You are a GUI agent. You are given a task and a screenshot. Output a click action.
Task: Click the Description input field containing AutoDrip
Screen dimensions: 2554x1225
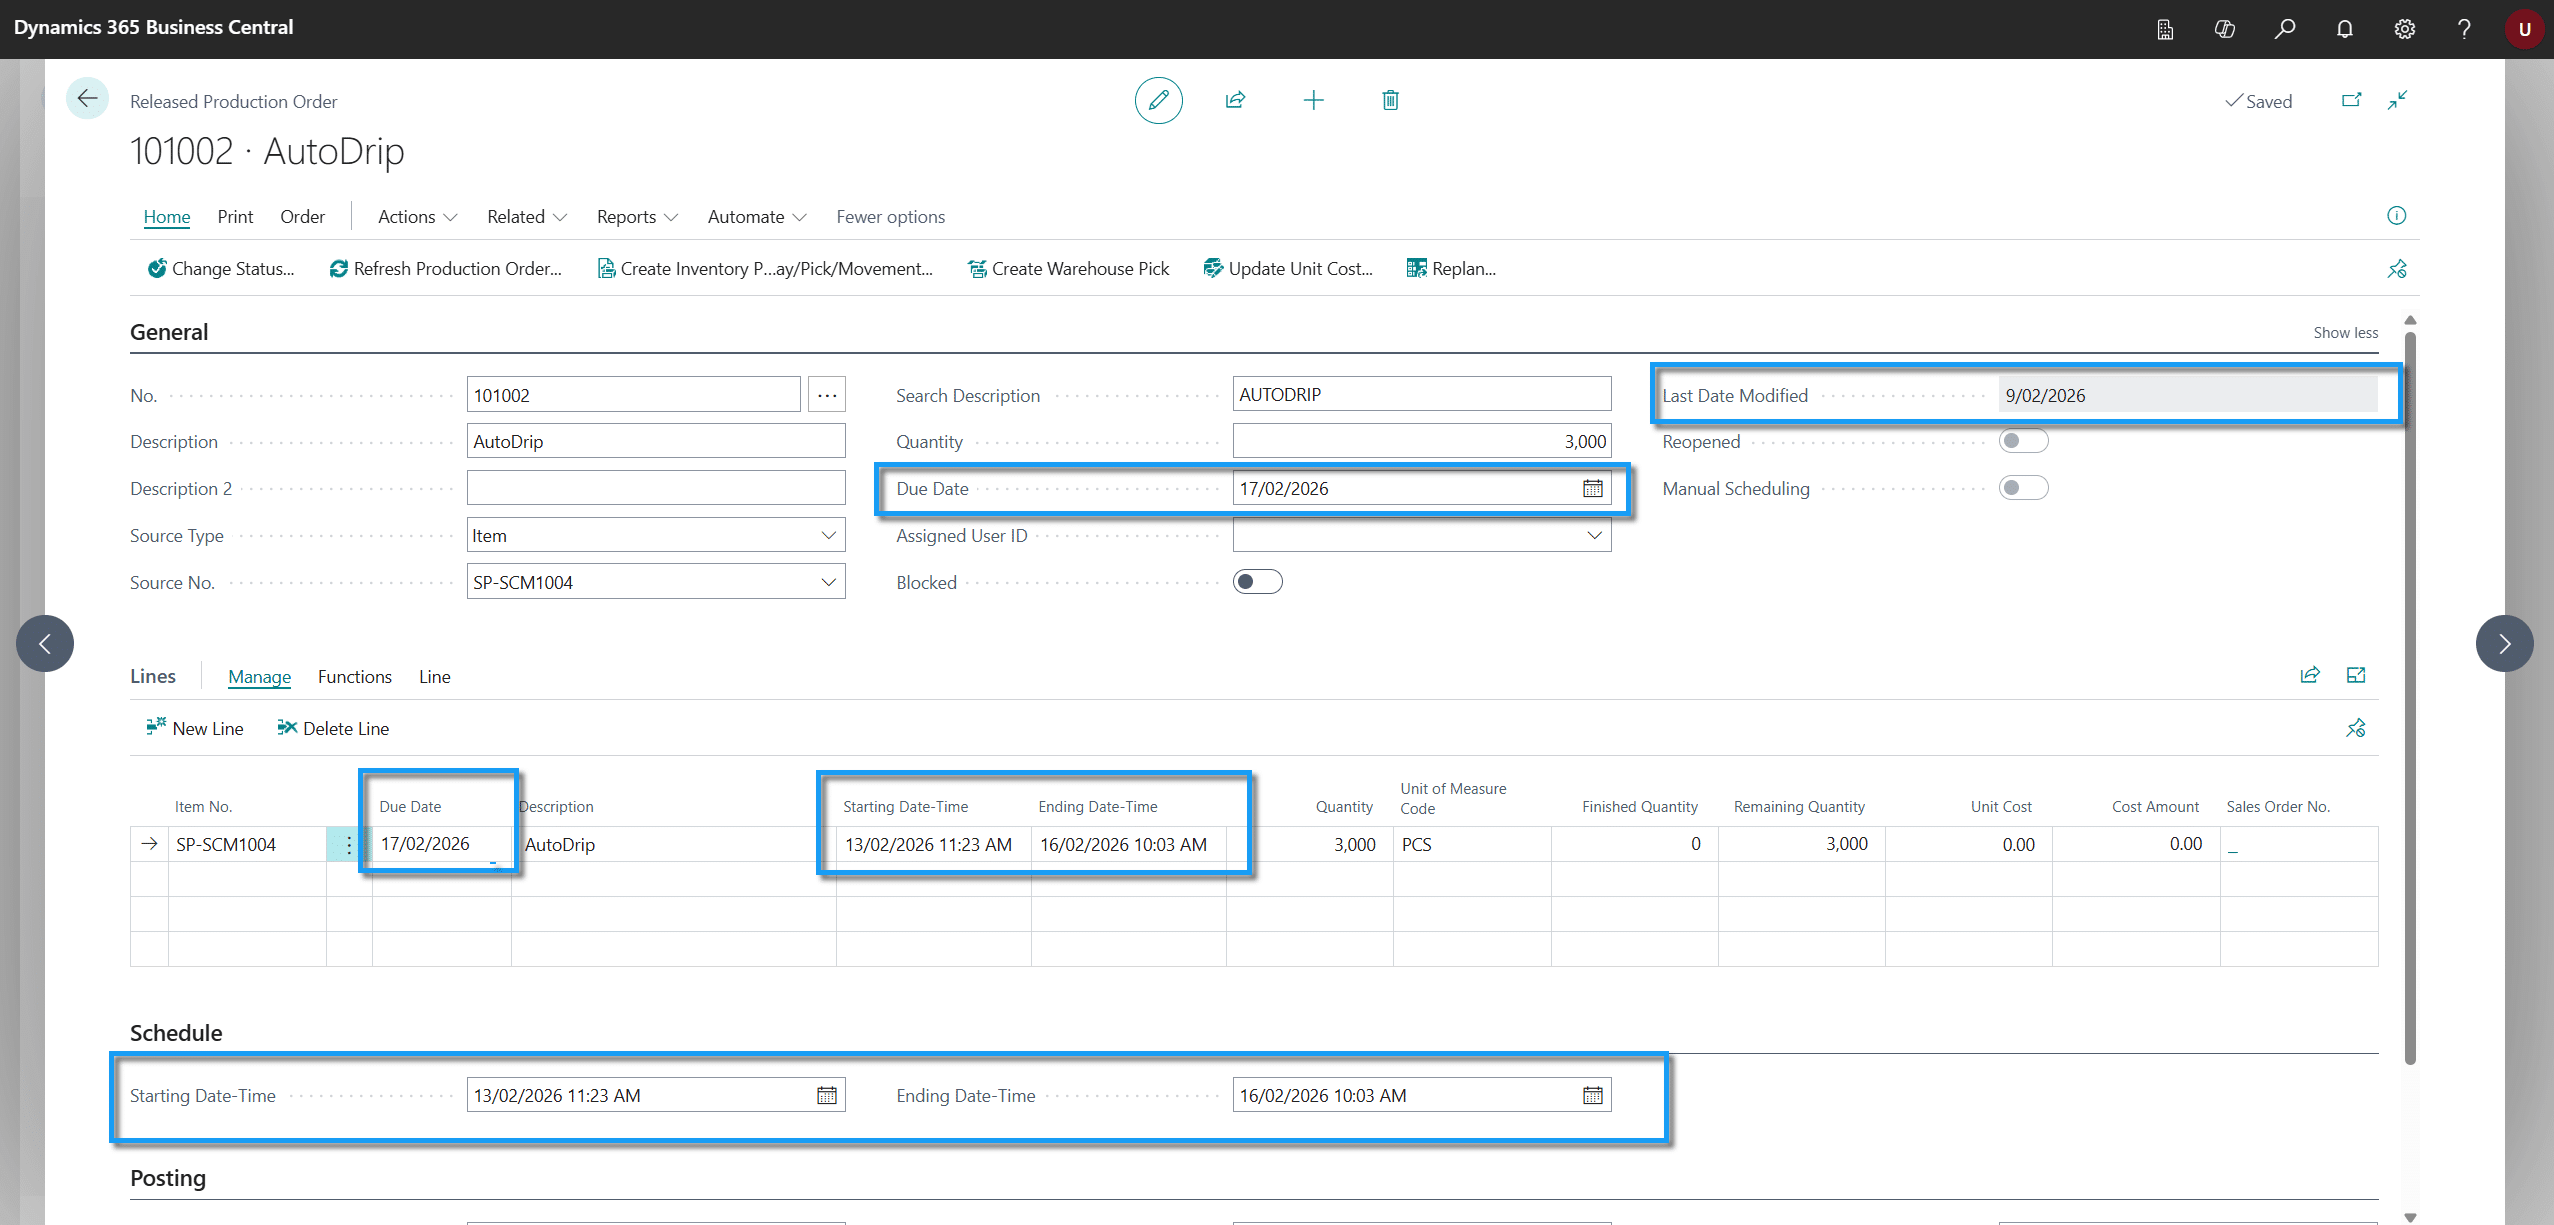(656, 441)
